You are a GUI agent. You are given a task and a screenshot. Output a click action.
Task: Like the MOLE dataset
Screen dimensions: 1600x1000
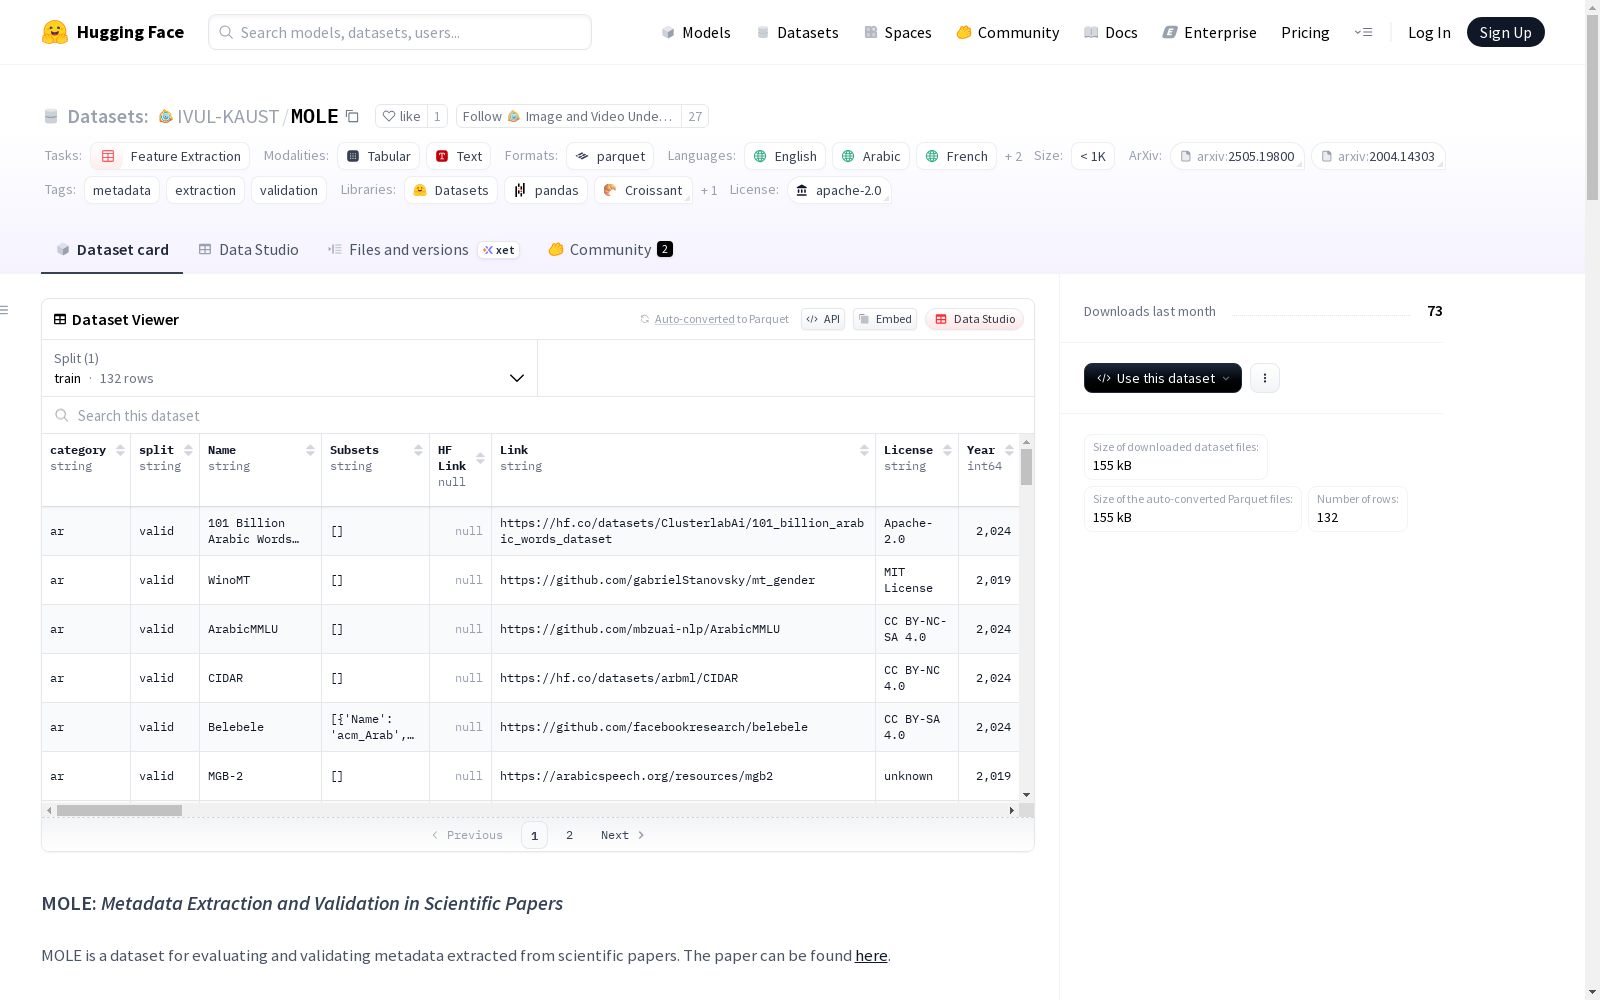[401, 116]
